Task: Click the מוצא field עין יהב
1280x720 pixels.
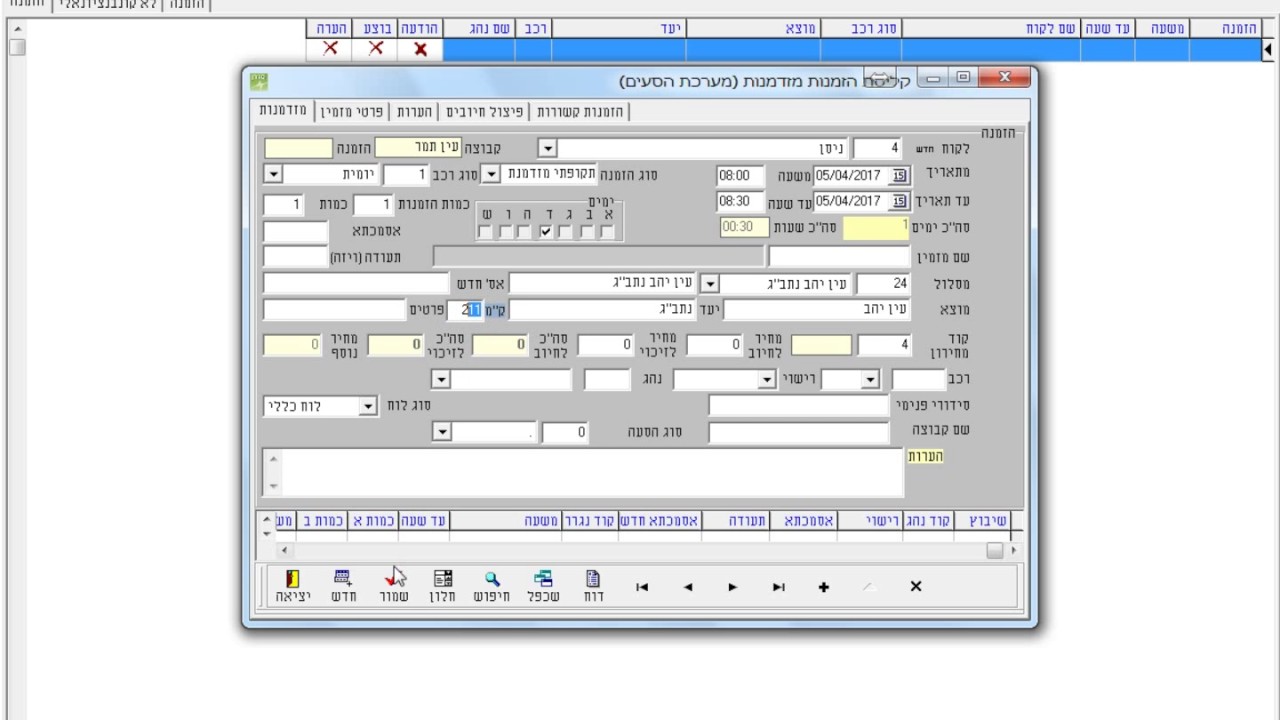Action: 816,311
